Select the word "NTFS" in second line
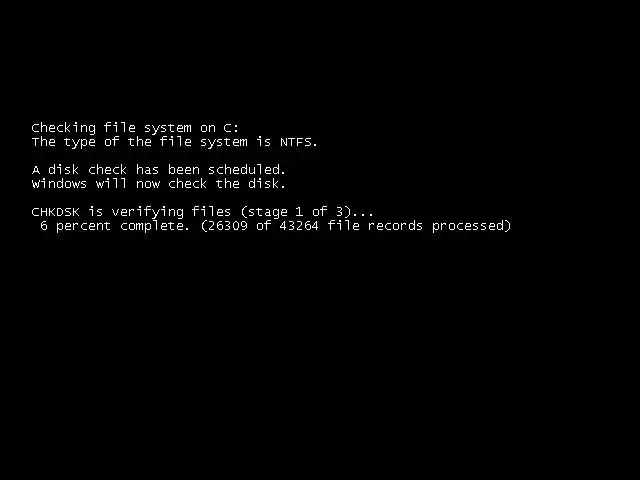The image size is (640, 480). [x=296, y=142]
